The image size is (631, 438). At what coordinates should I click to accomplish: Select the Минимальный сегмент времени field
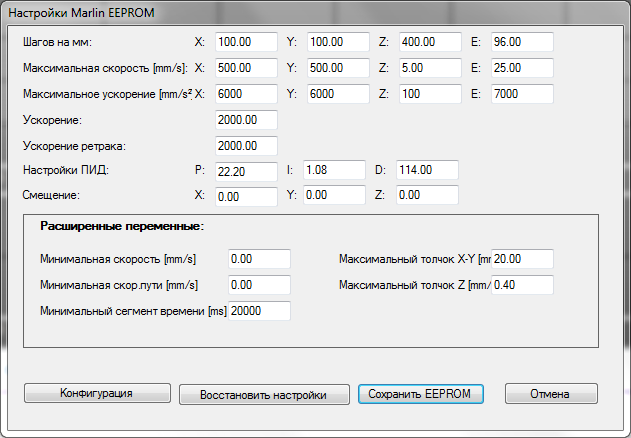(x=259, y=311)
